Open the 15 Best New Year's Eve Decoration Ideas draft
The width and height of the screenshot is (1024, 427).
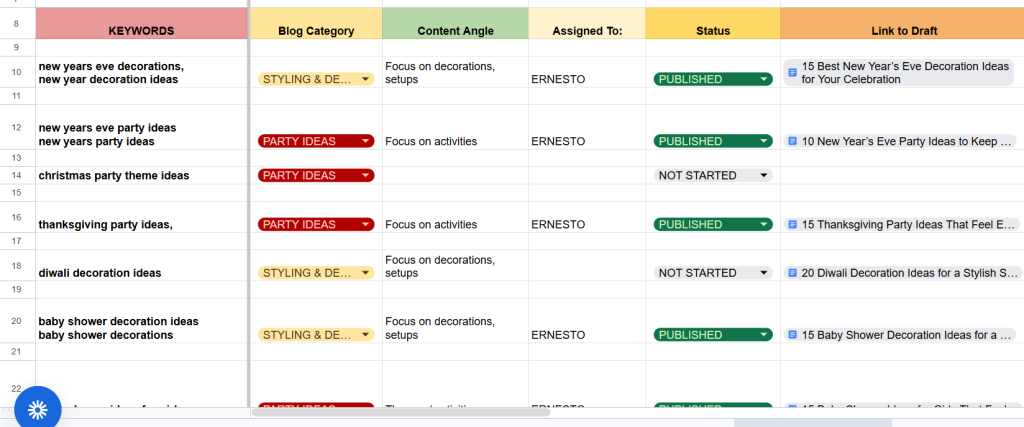[x=900, y=72]
